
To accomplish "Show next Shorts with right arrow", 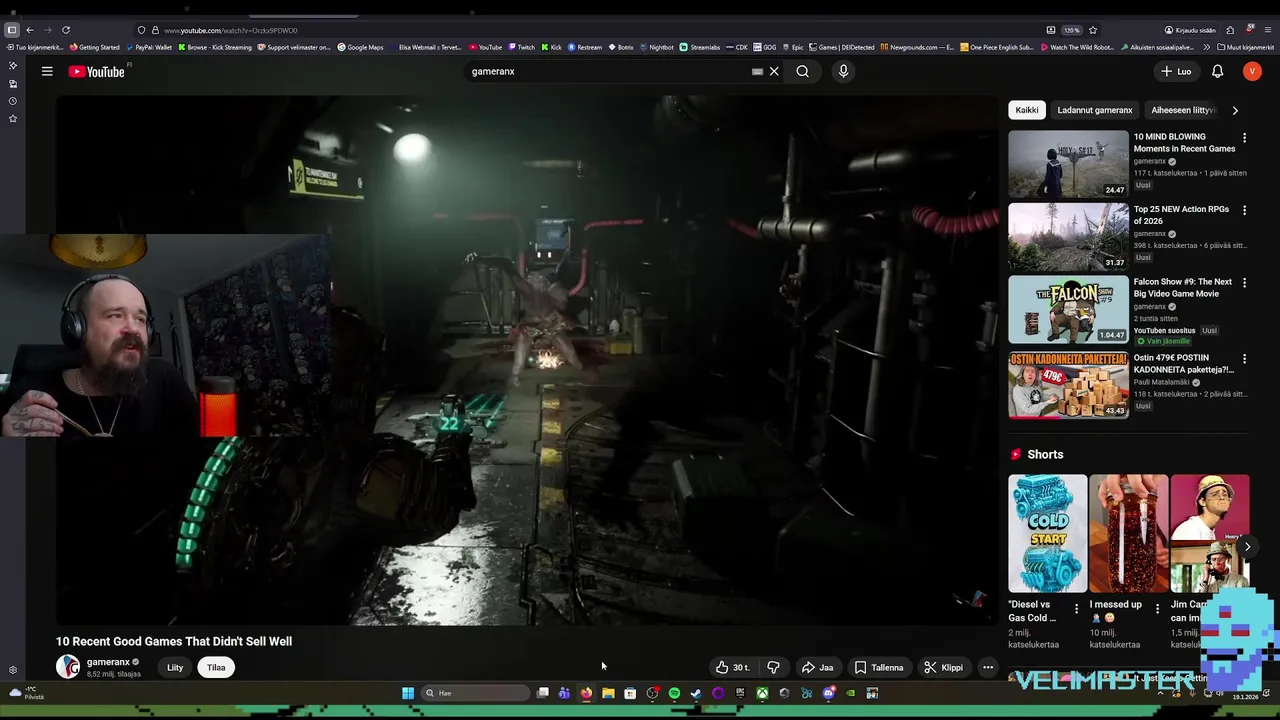I will 1247,546.
